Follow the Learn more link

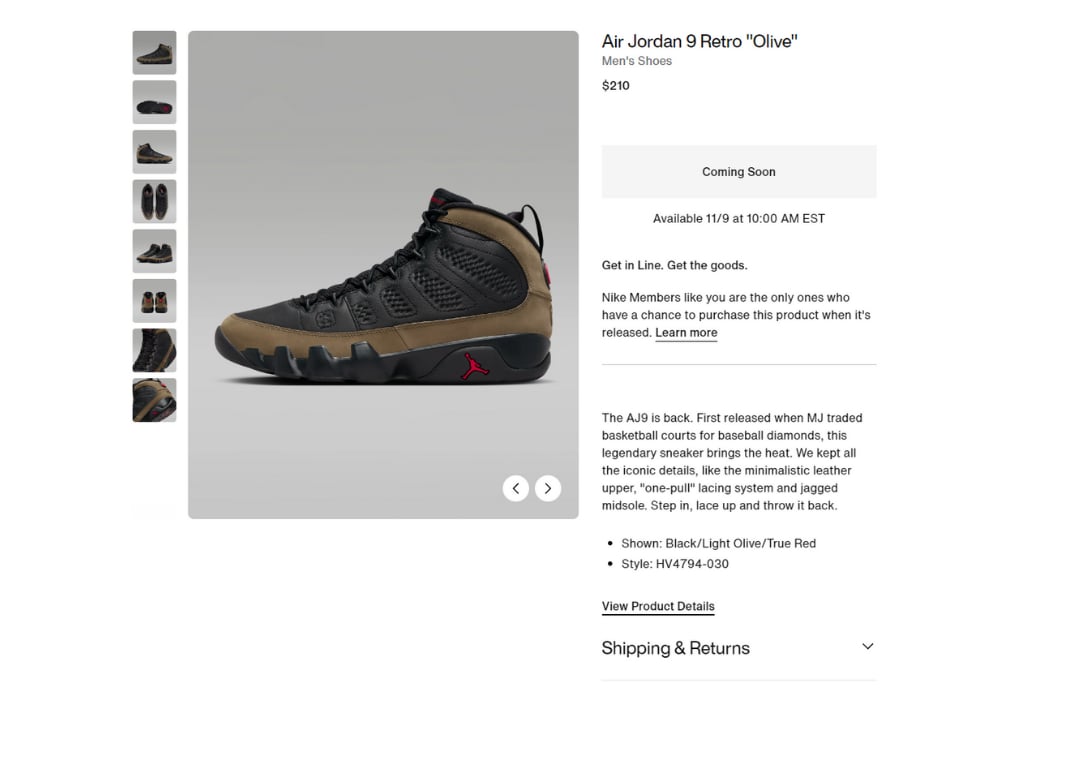(x=686, y=333)
